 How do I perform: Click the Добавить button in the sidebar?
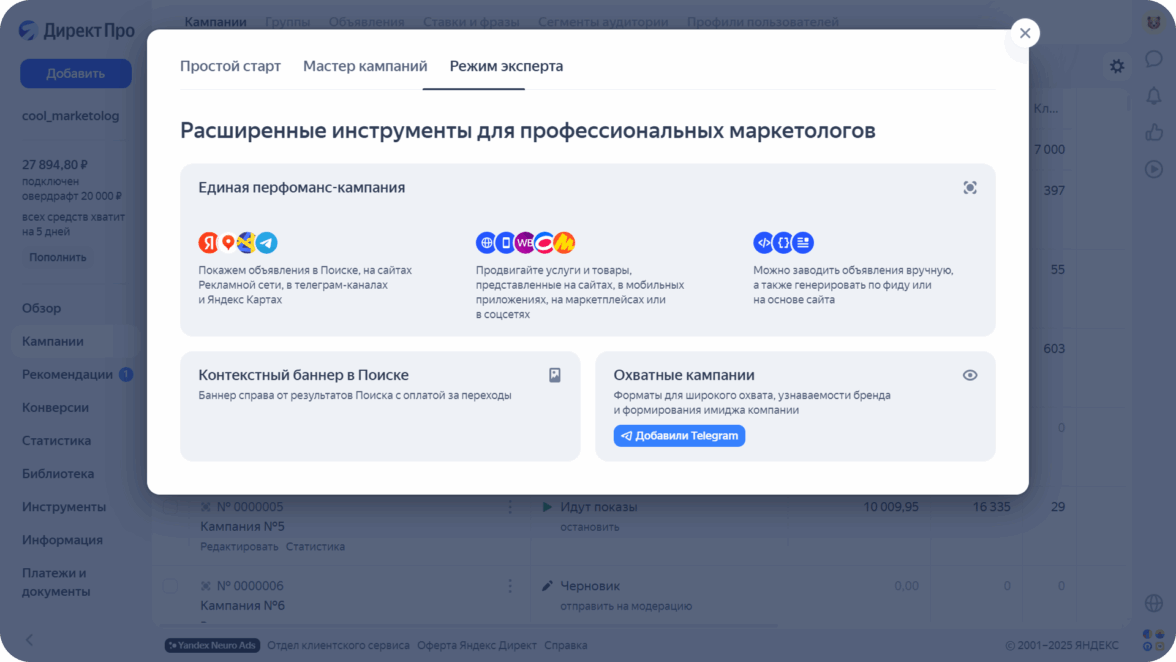(76, 73)
